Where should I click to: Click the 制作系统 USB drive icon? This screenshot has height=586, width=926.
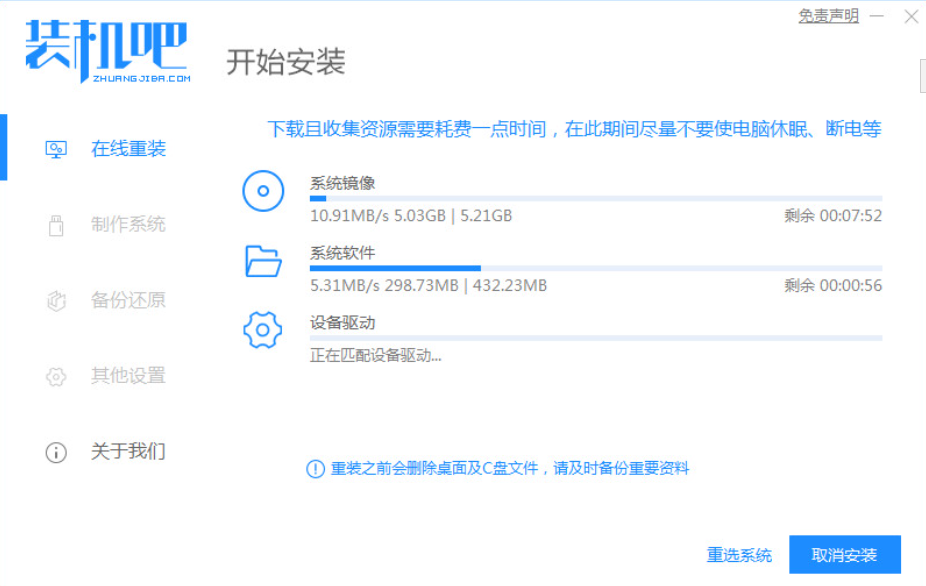[57, 224]
